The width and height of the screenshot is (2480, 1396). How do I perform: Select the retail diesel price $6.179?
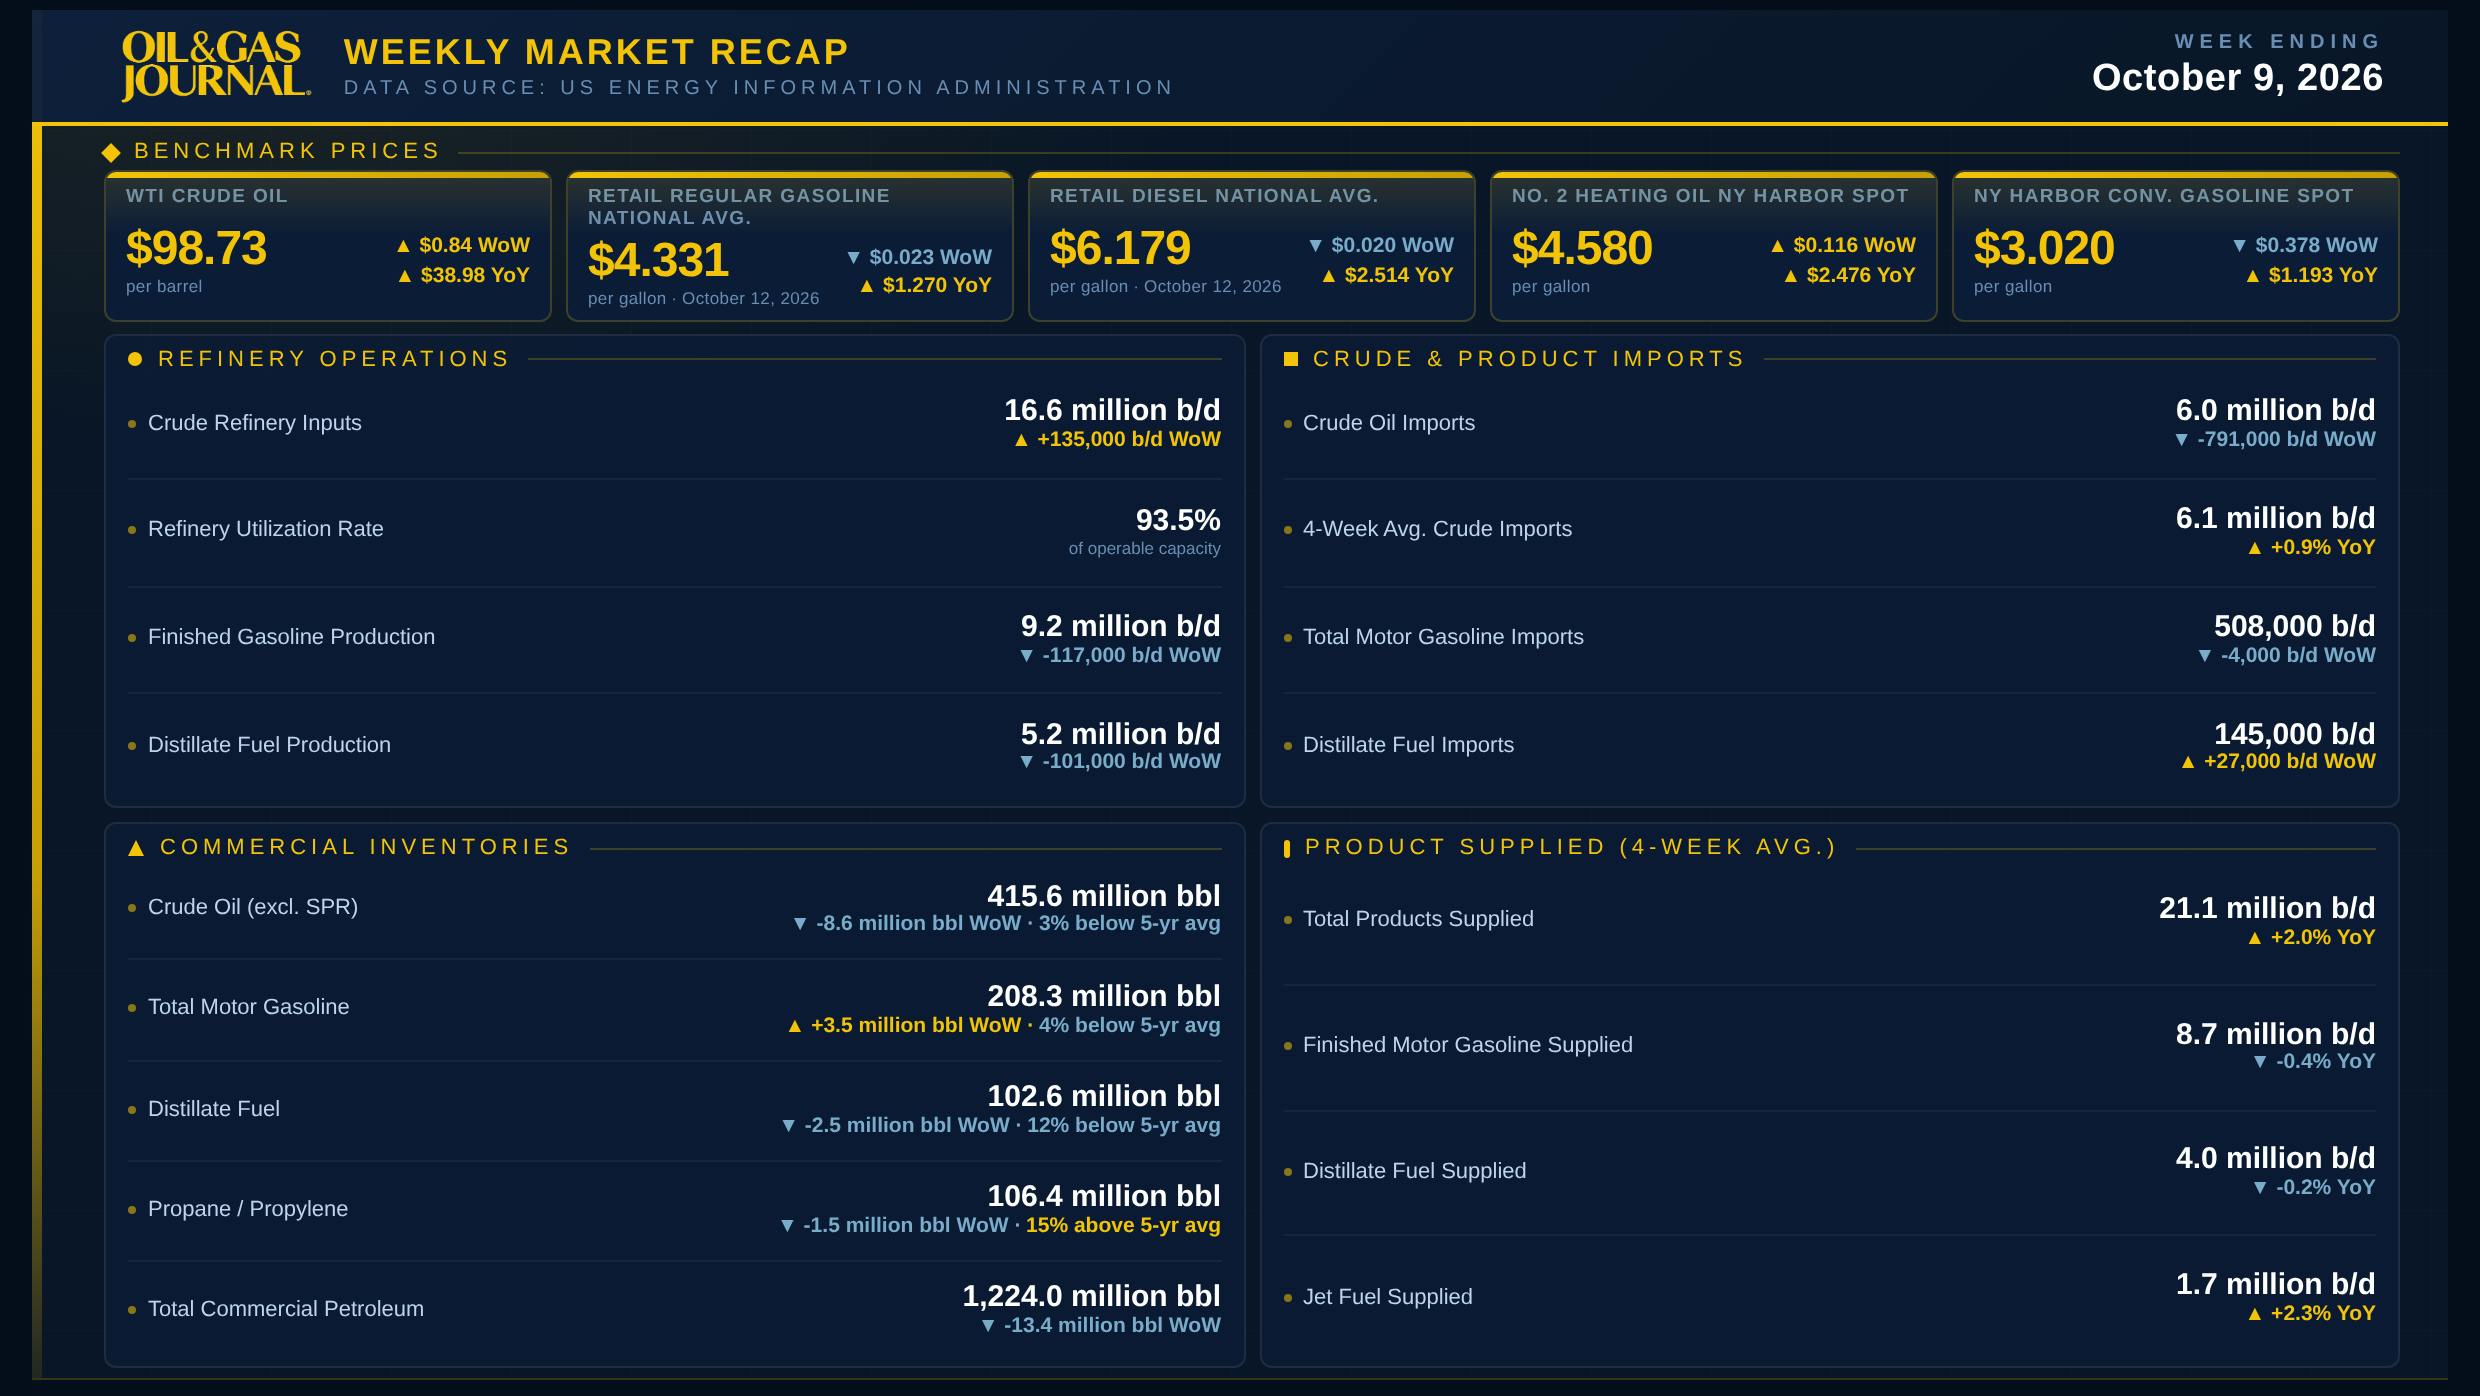pyautogui.click(x=1120, y=248)
